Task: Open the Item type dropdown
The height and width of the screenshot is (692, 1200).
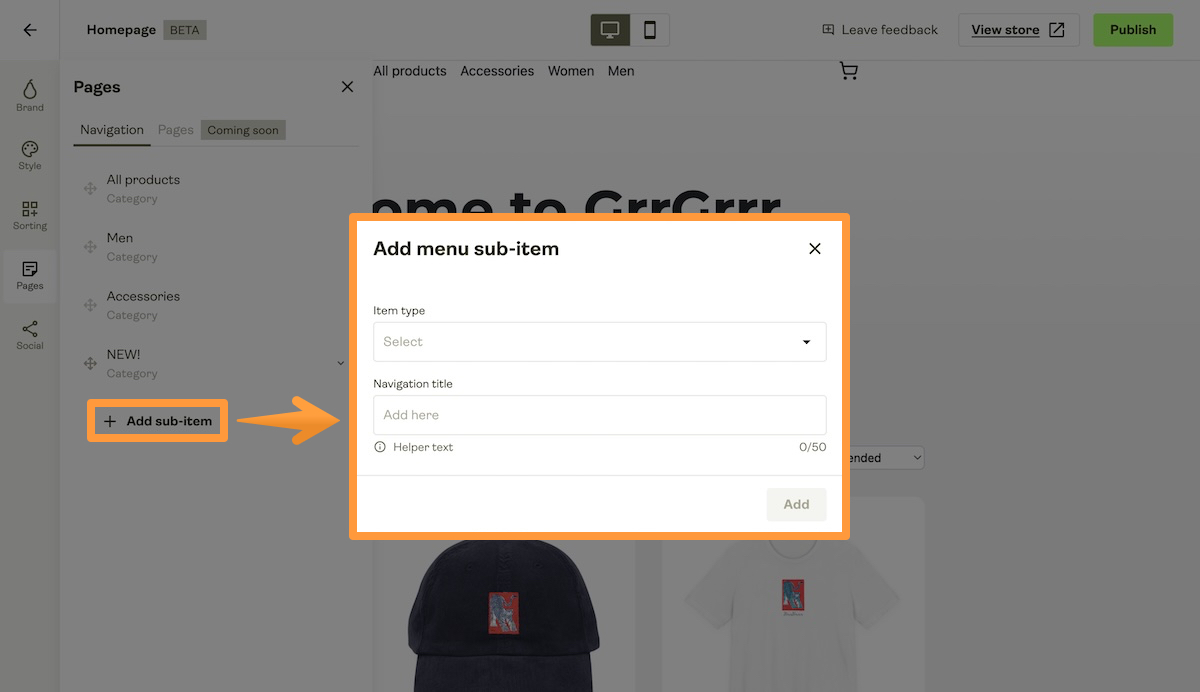Action: [x=600, y=342]
